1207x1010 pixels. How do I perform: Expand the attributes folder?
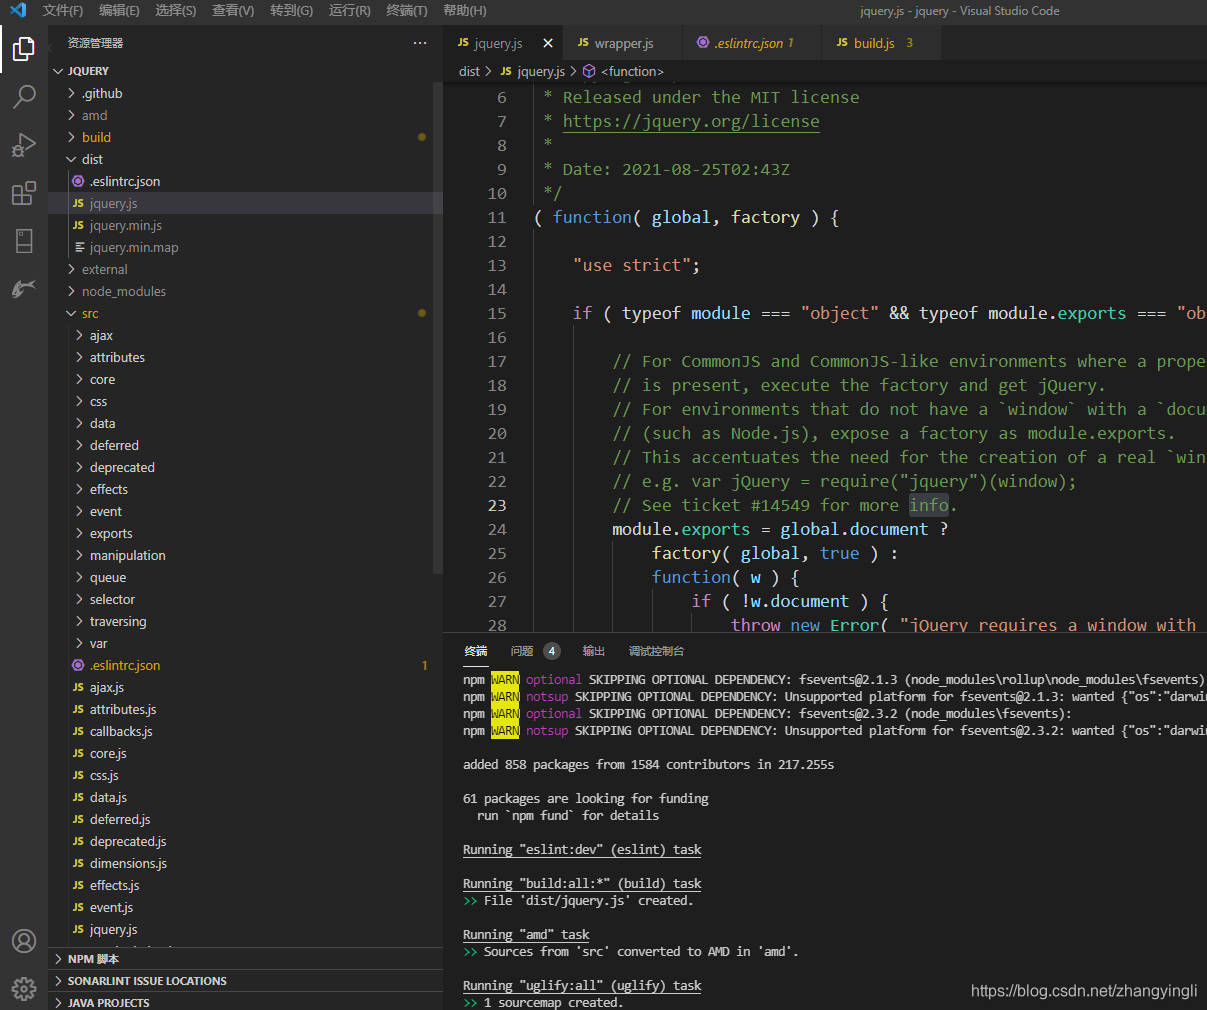tap(240, 357)
